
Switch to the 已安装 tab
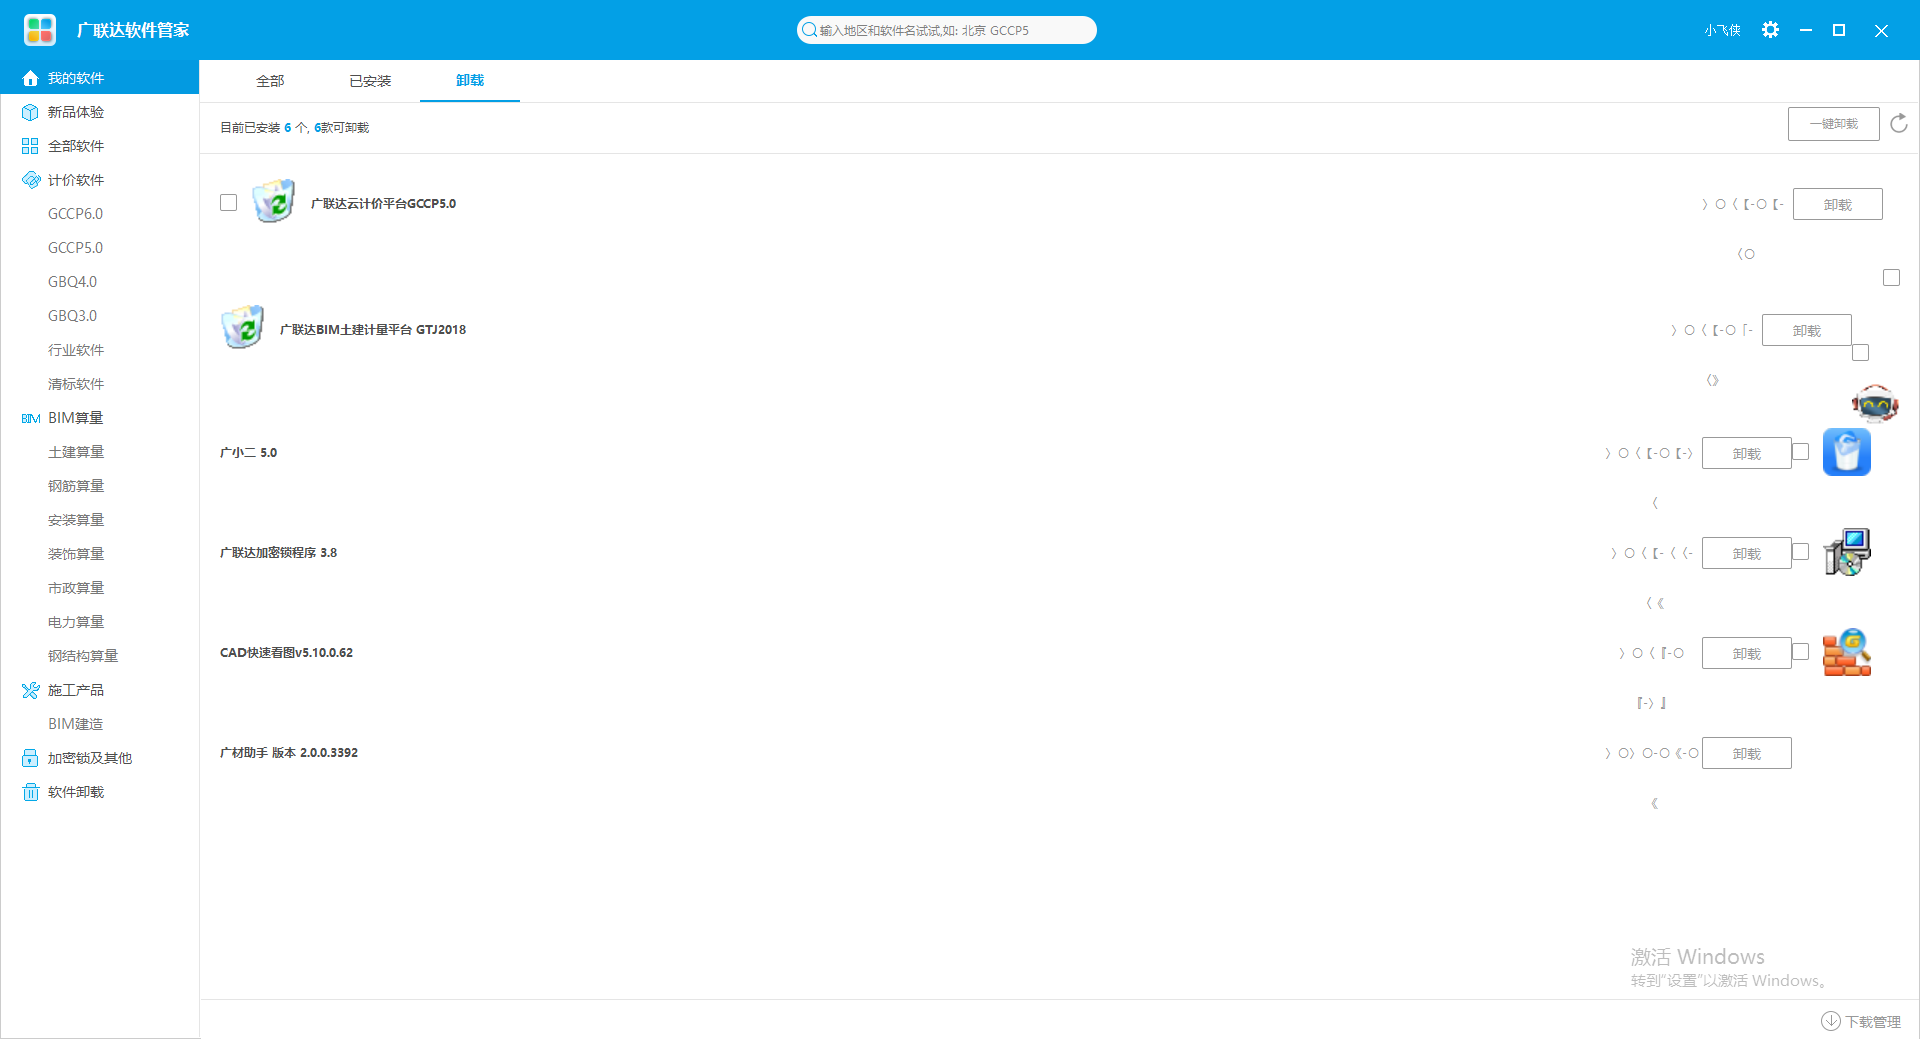[370, 80]
